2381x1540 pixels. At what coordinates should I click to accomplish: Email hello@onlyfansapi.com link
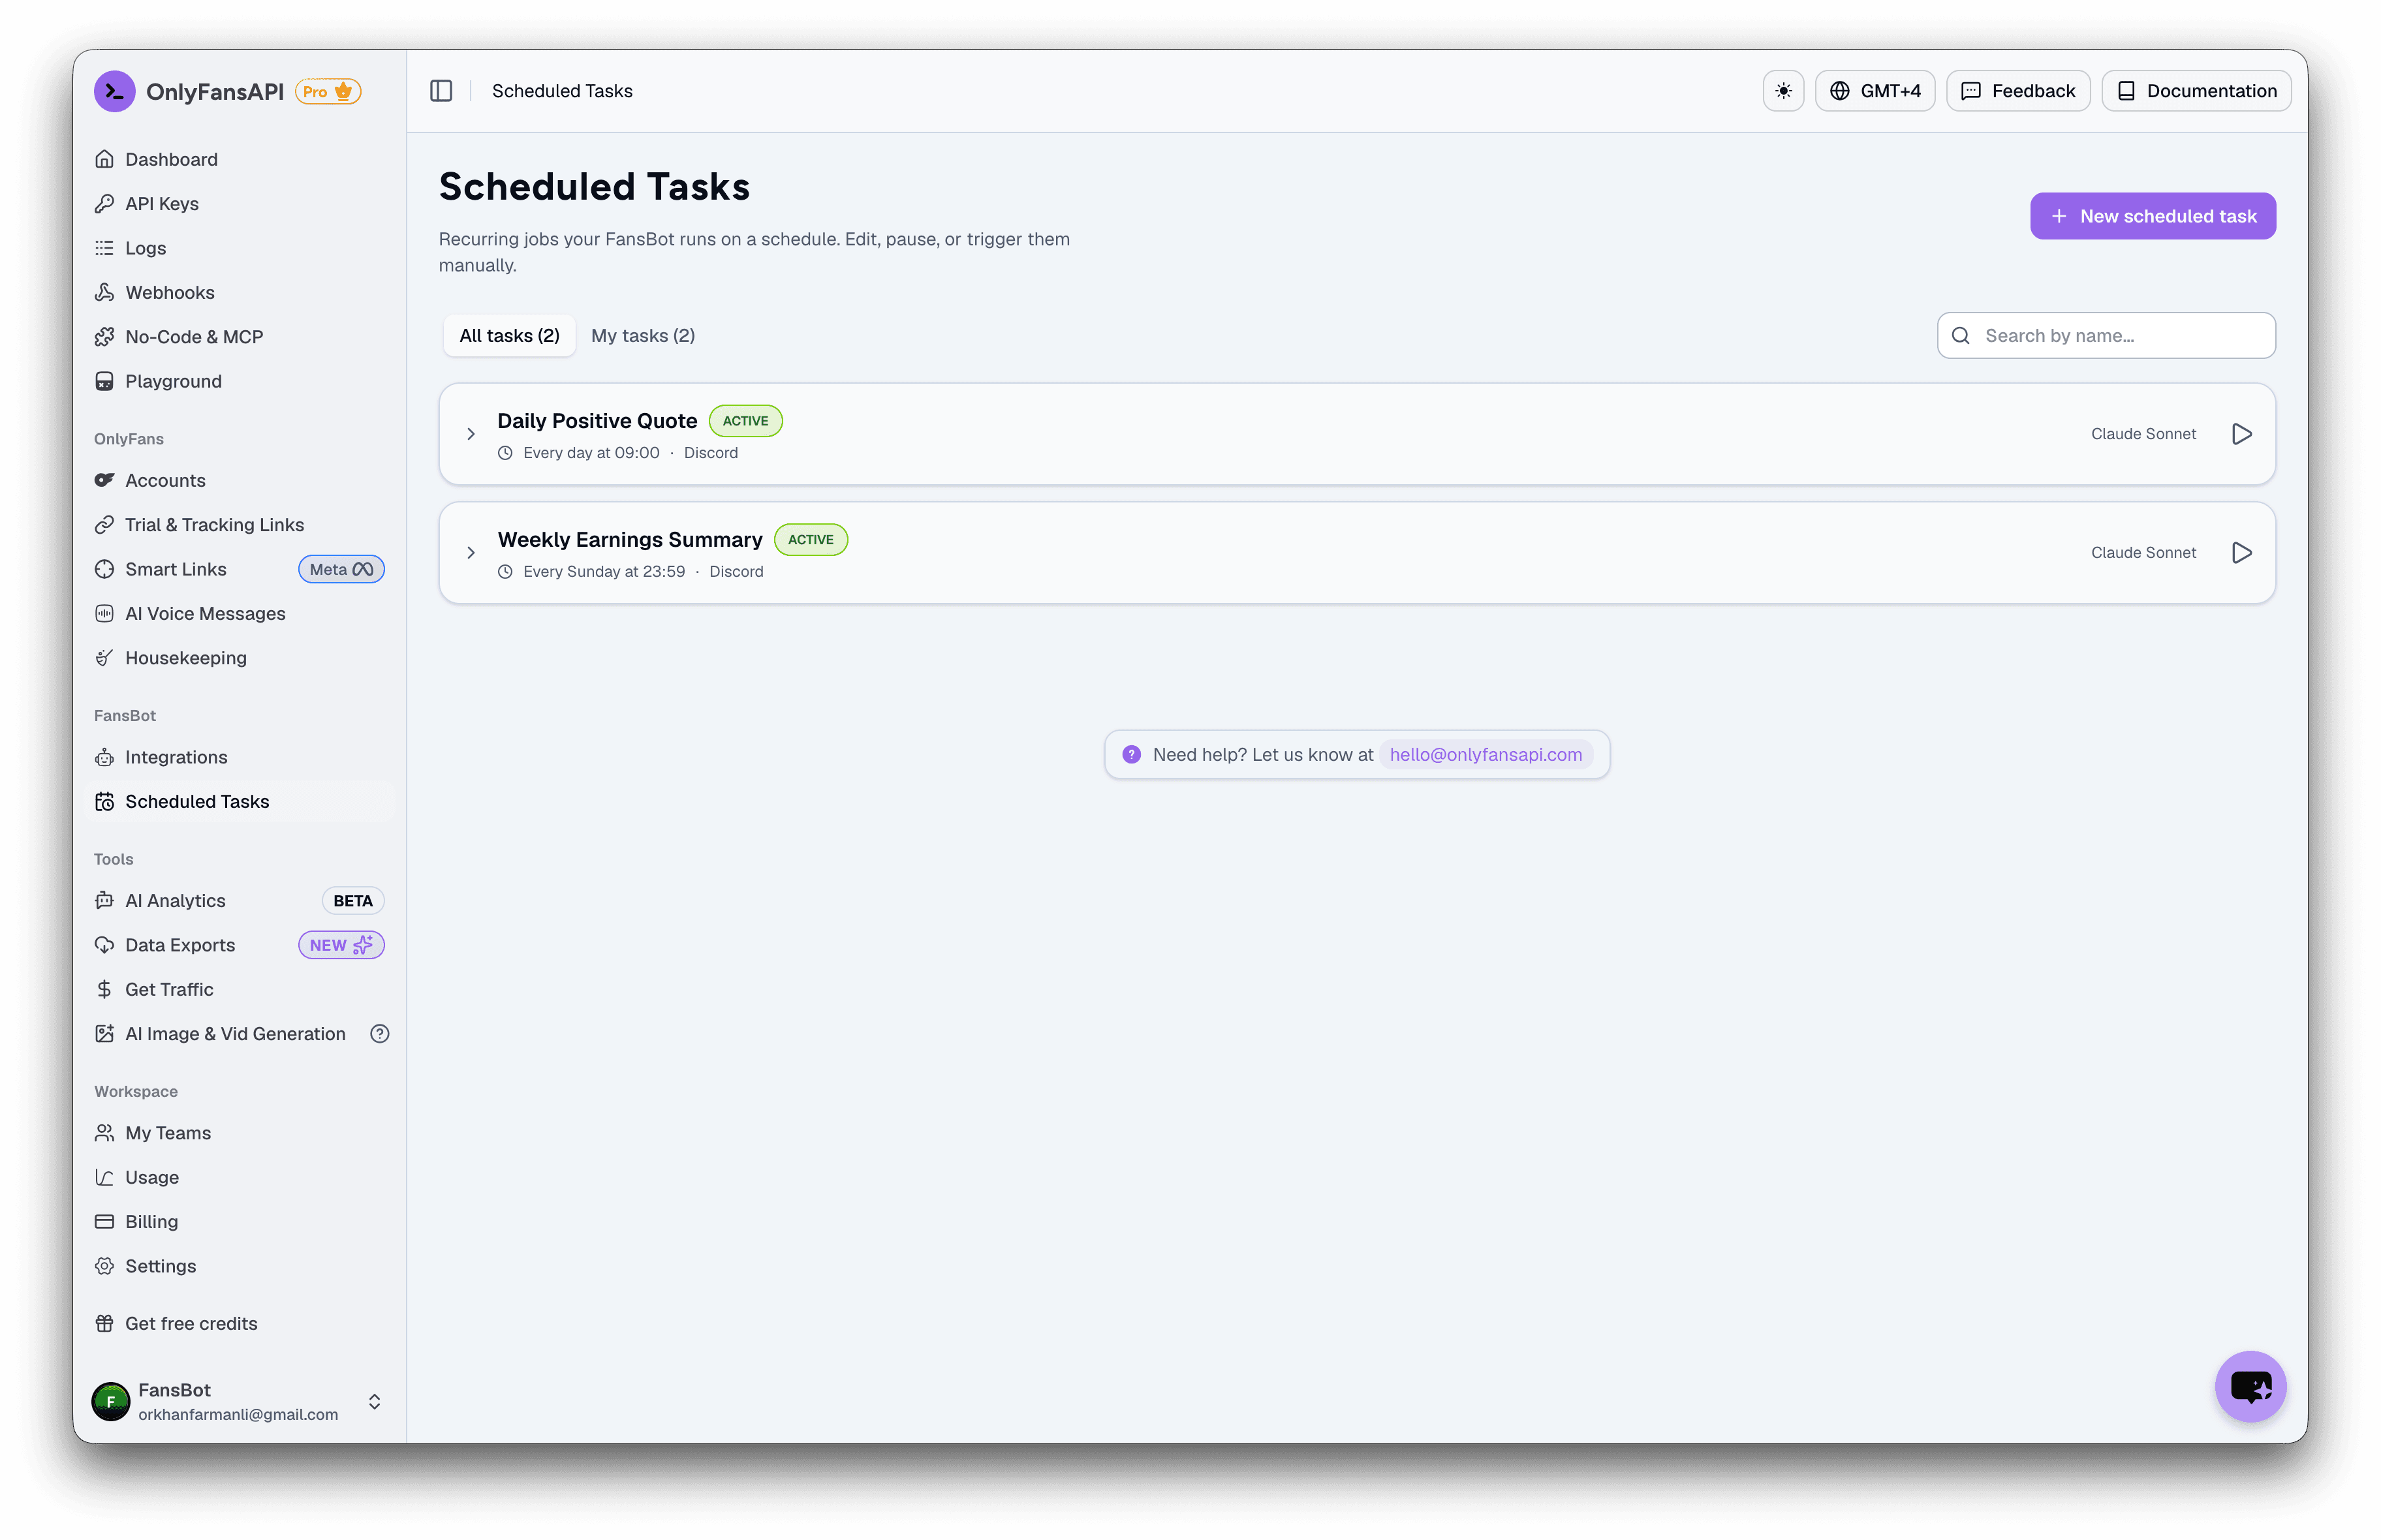pyautogui.click(x=1485, y=755)
